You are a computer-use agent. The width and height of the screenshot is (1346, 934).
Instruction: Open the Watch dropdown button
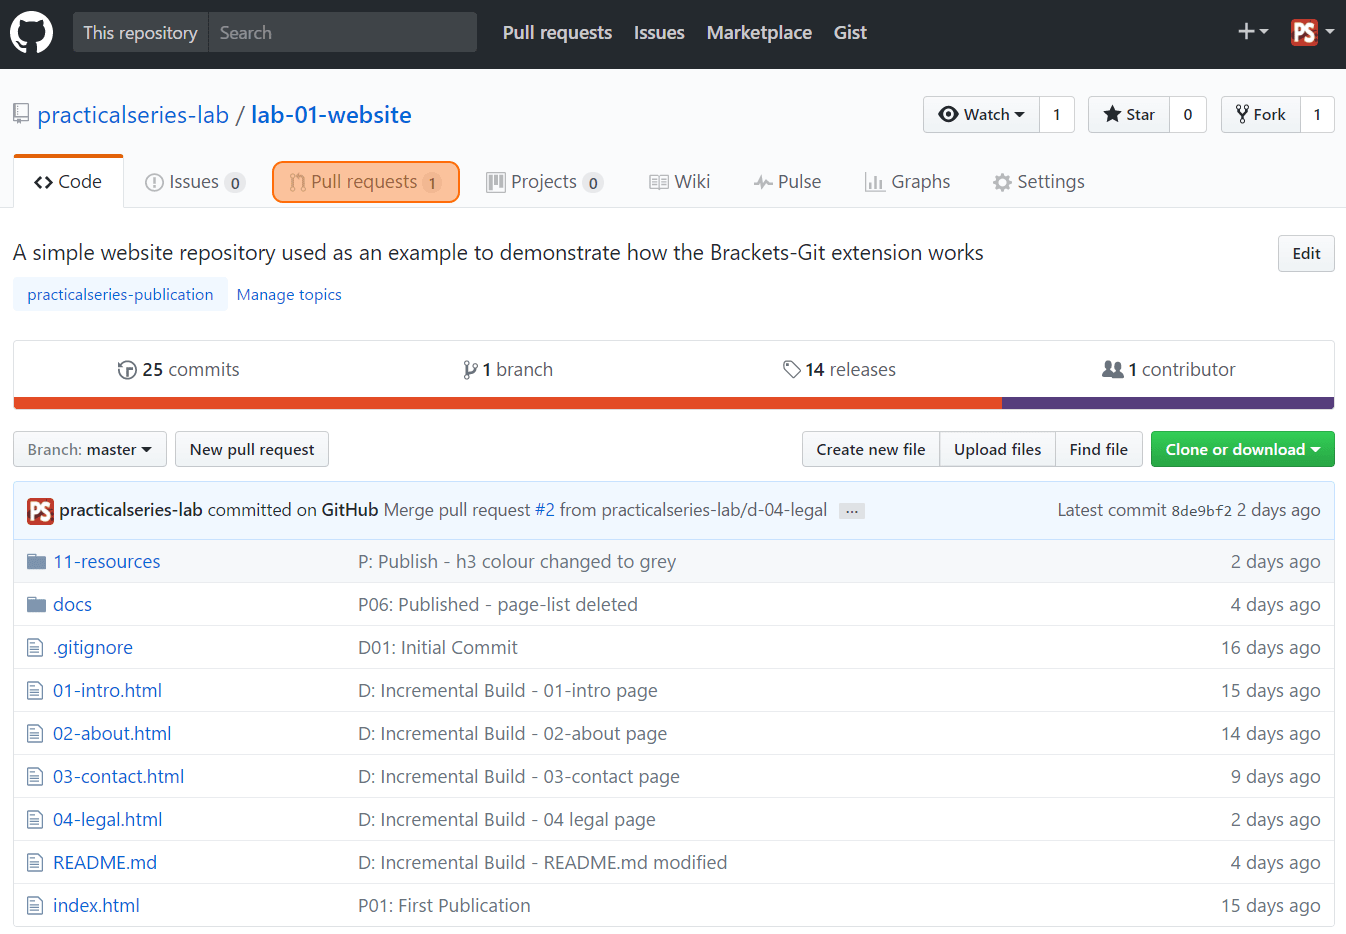981,115
